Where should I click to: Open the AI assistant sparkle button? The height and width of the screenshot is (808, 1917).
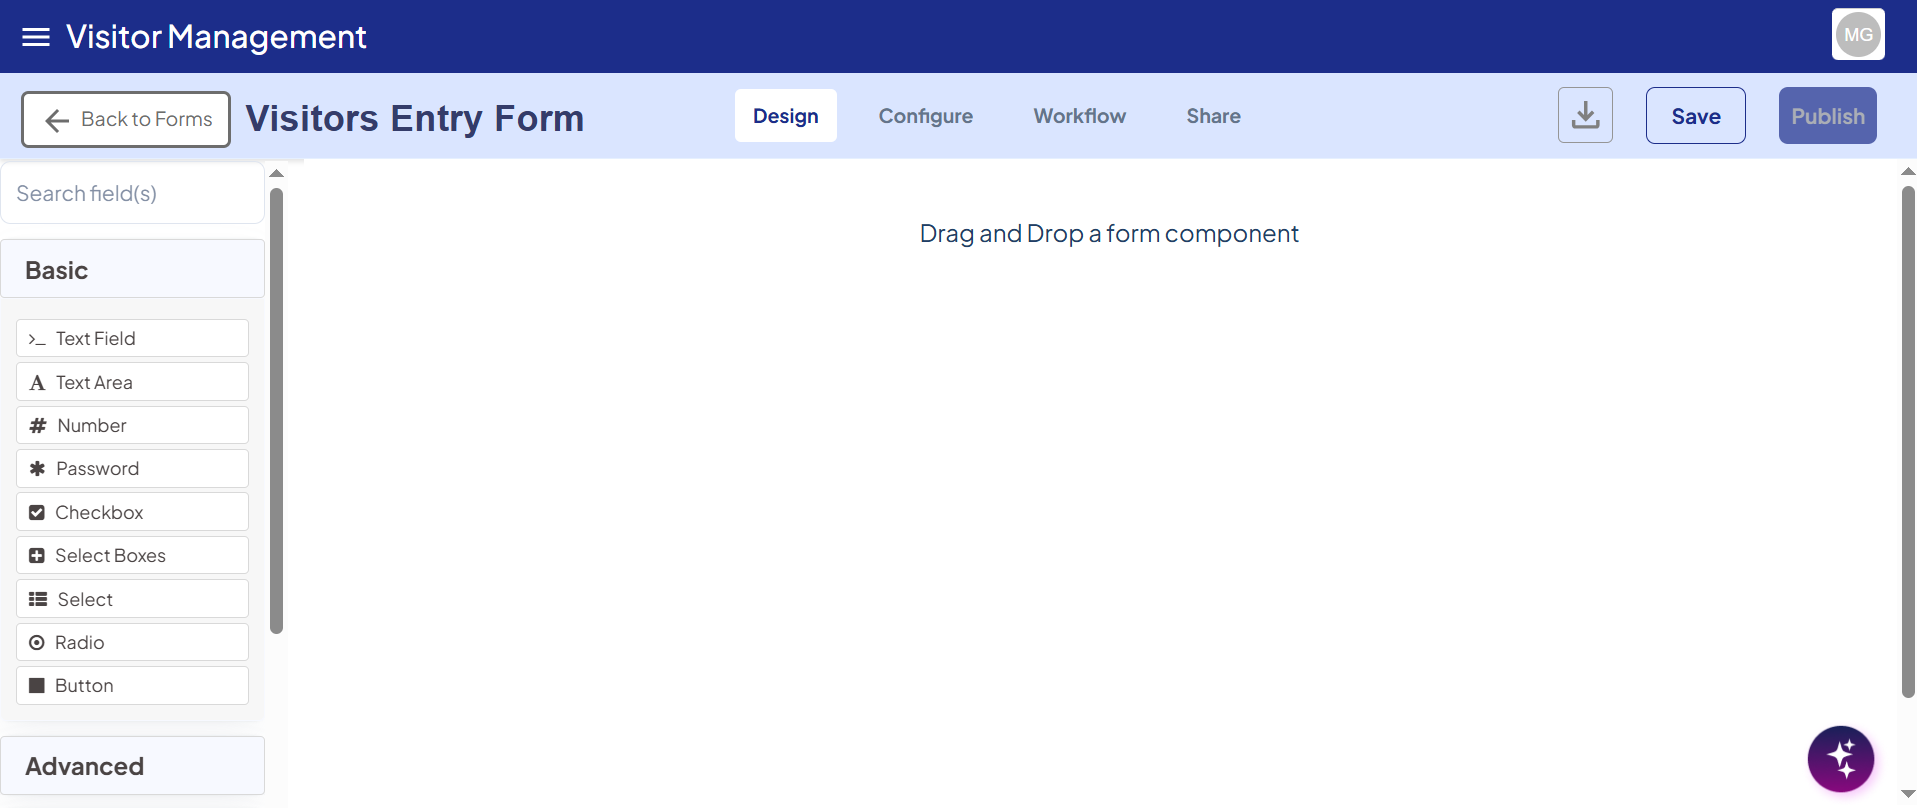pyautogui.click(x=1840, y=758)
